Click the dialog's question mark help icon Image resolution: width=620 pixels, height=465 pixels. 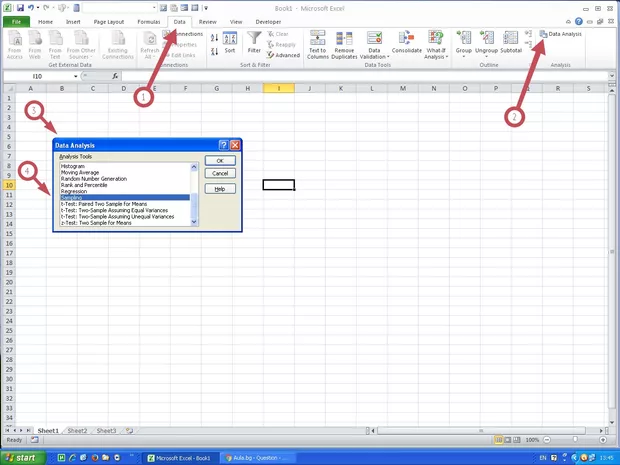[223, 145]
